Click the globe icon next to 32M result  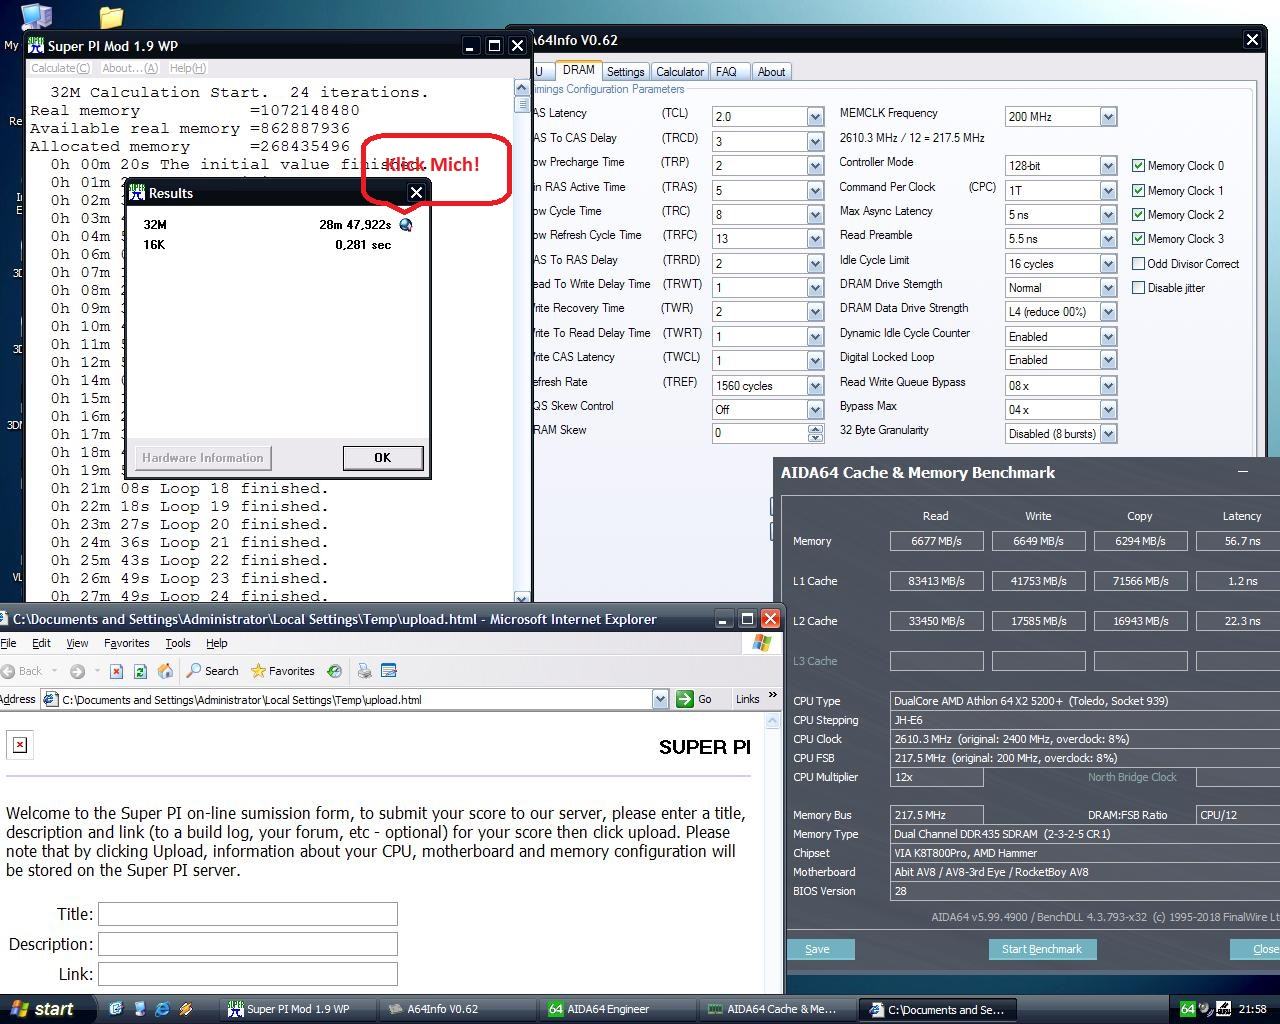point(405,225)
